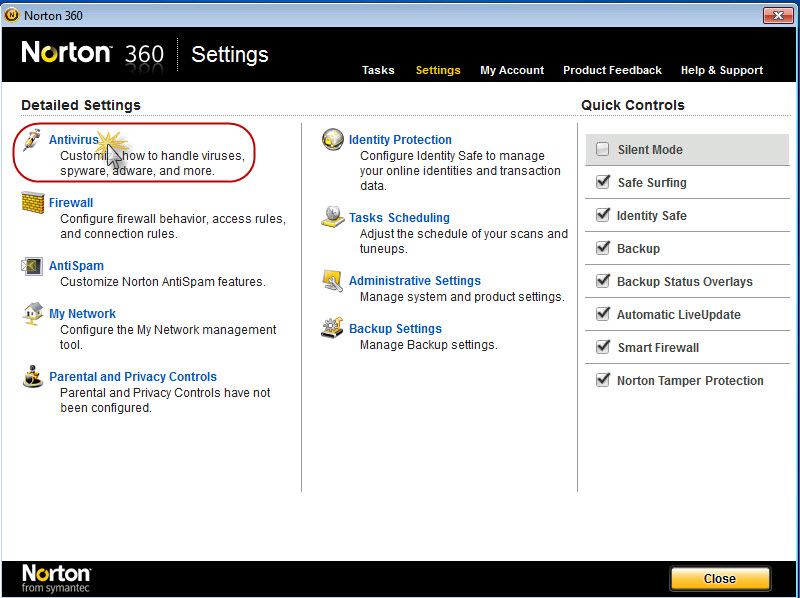Screen dimensions: 800x598
Task: Click 'Customize Norton AntiSpam features.' description
Action: pyautogui.click(x=163, y=282)
